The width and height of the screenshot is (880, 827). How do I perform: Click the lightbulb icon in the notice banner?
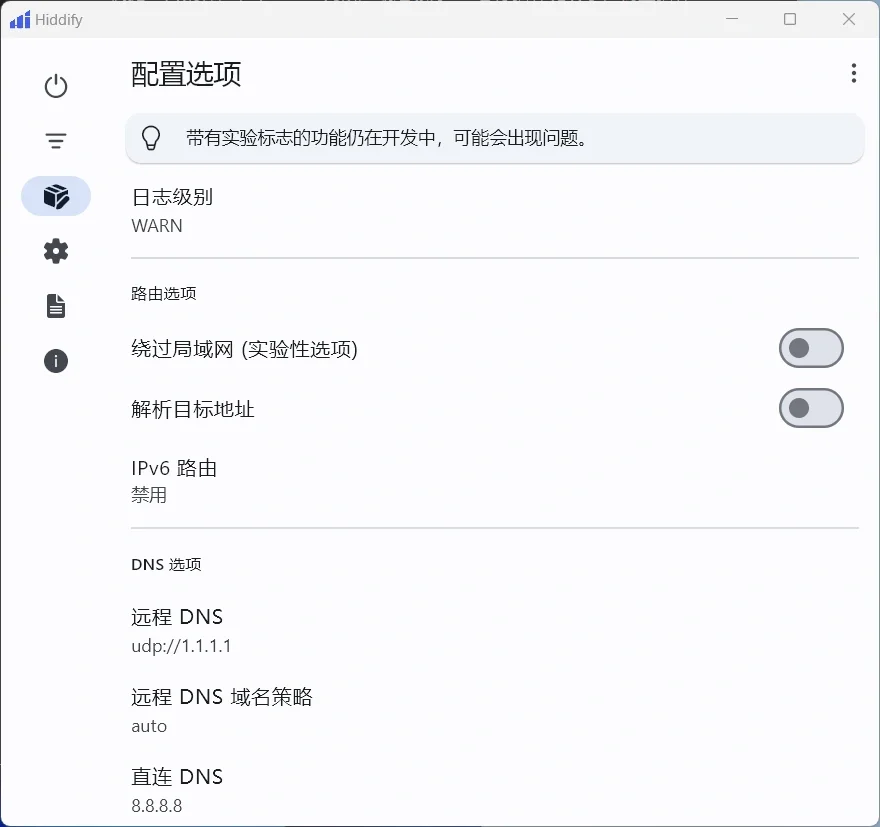point(151,138)
